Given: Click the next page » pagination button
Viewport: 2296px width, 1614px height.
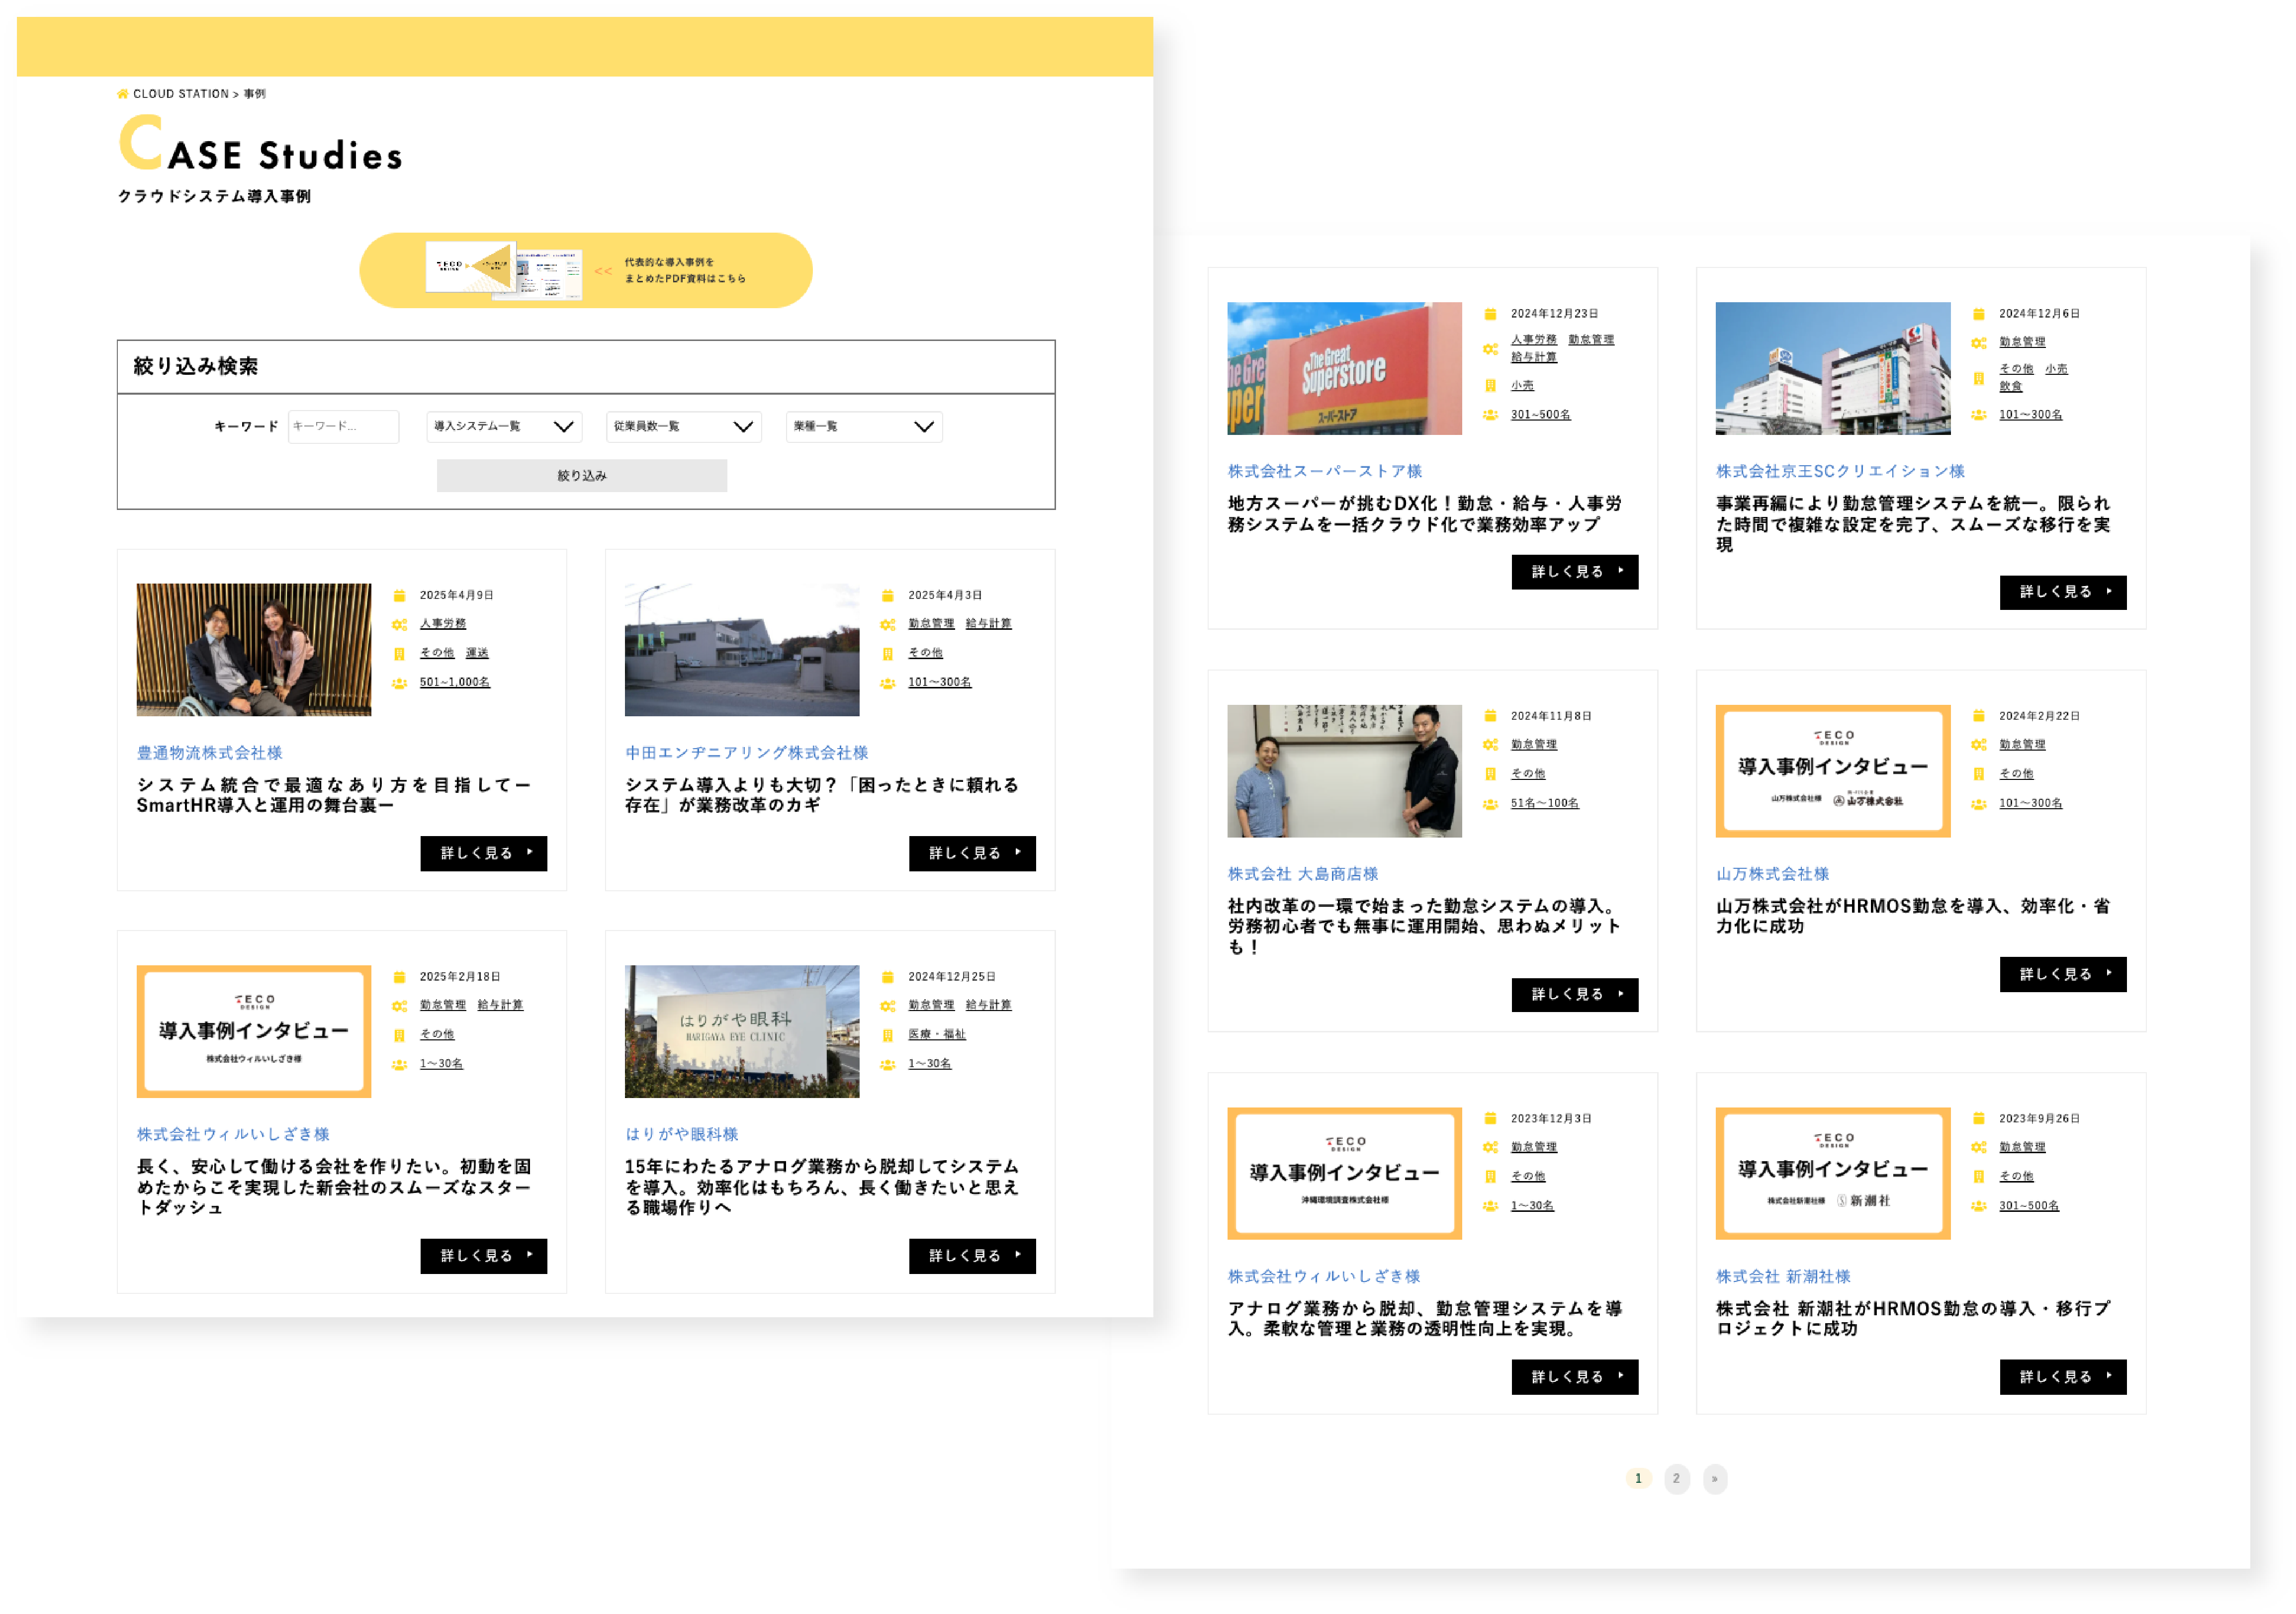Looking at the screenshot, I should coord(1715,1479).
